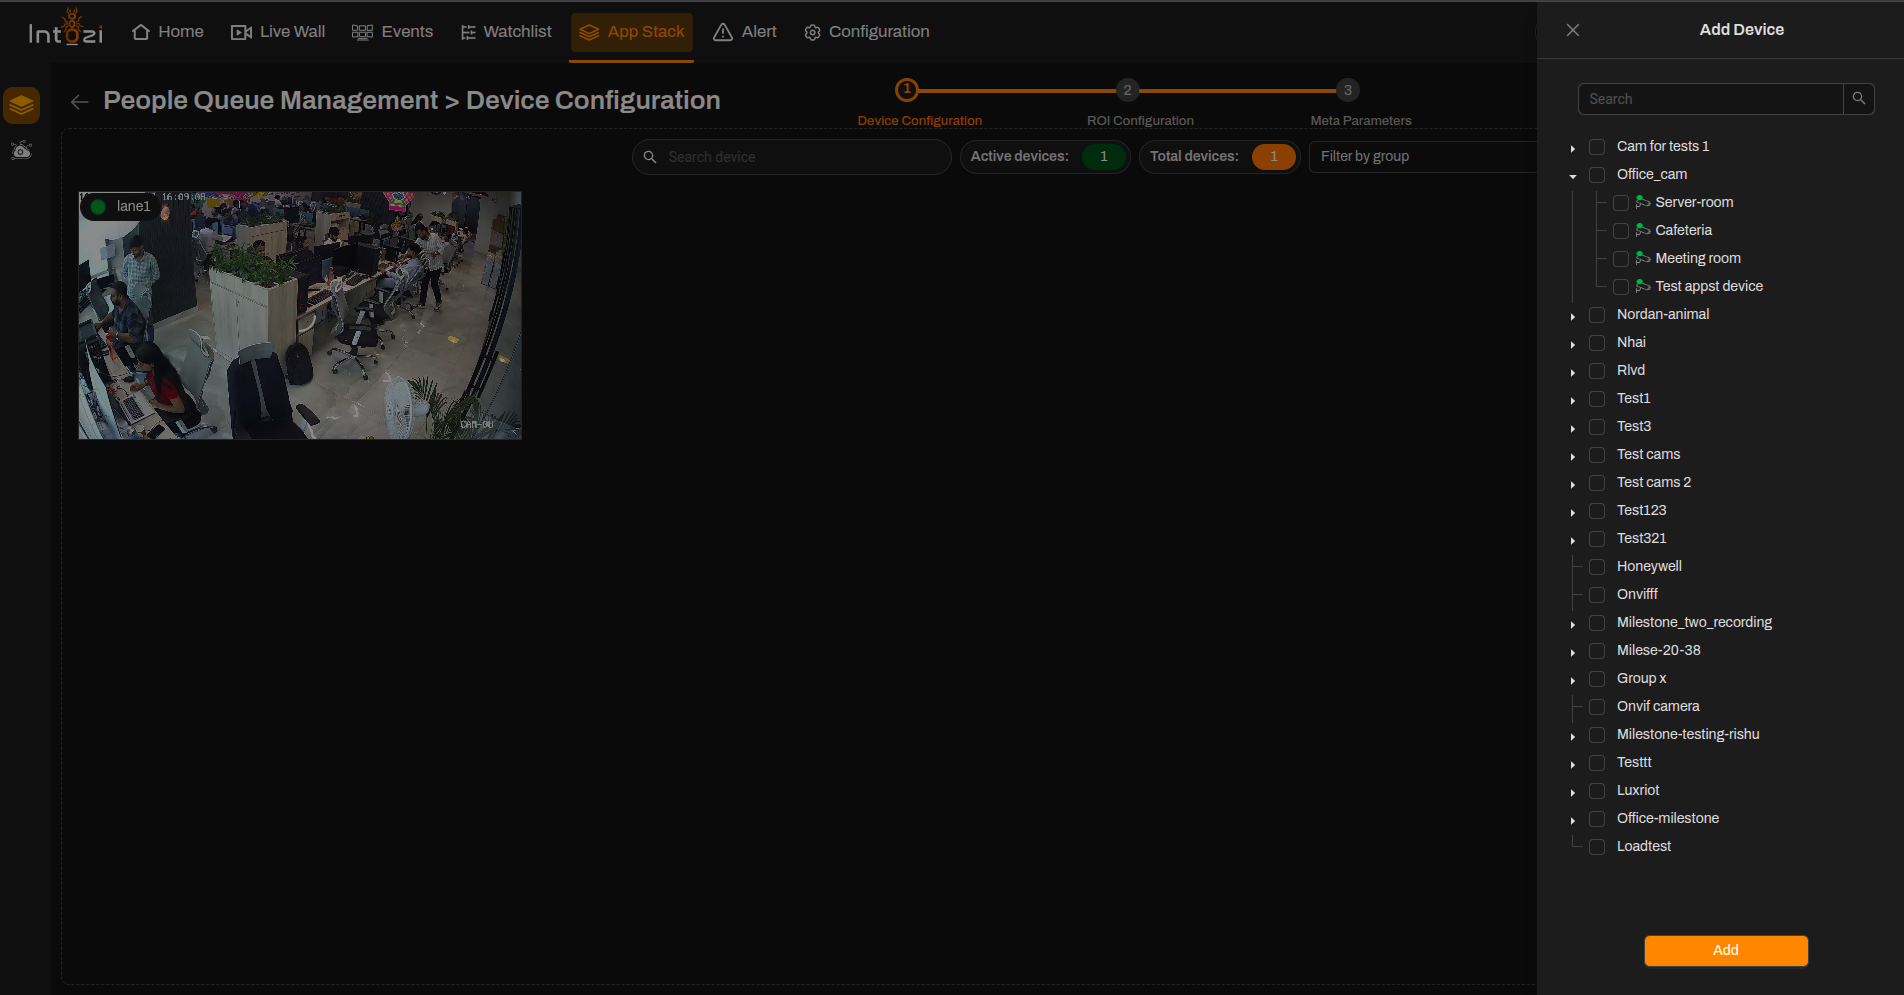Open the Watchlist tab
The width and height of the screenshot is (1904, 995).
[506, 32]
